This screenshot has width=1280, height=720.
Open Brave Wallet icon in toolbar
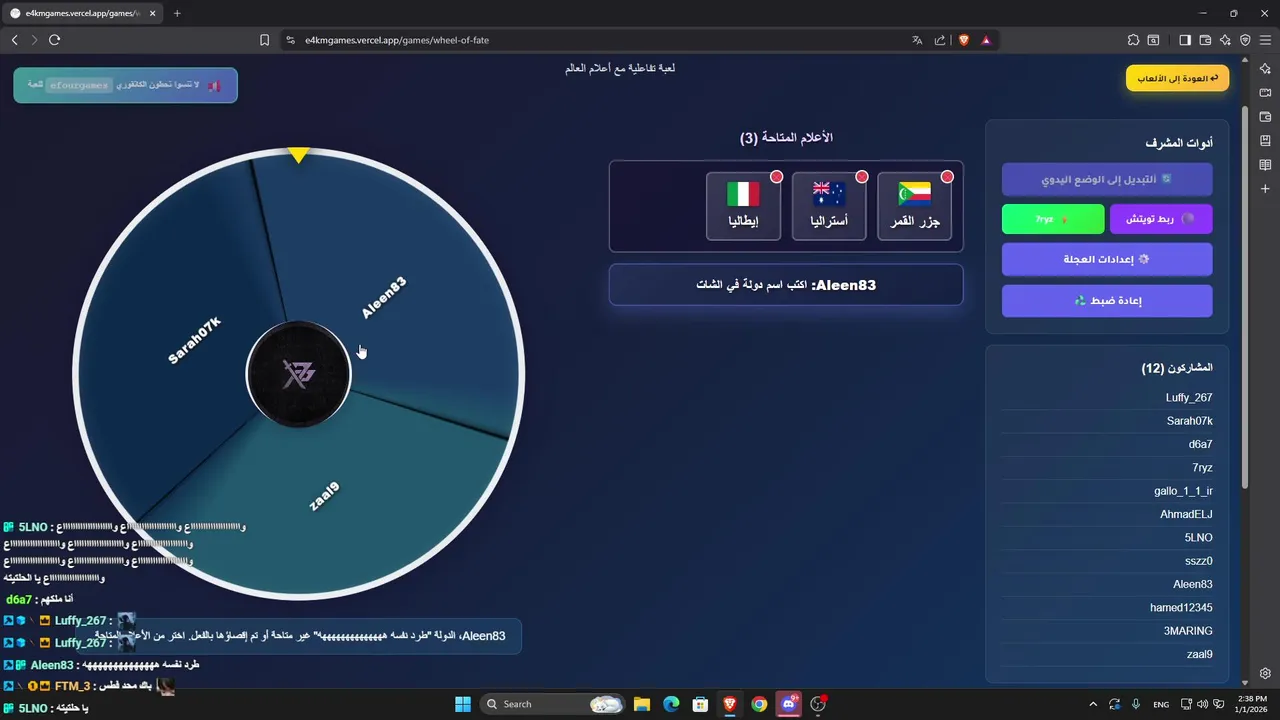(1205, 40)
